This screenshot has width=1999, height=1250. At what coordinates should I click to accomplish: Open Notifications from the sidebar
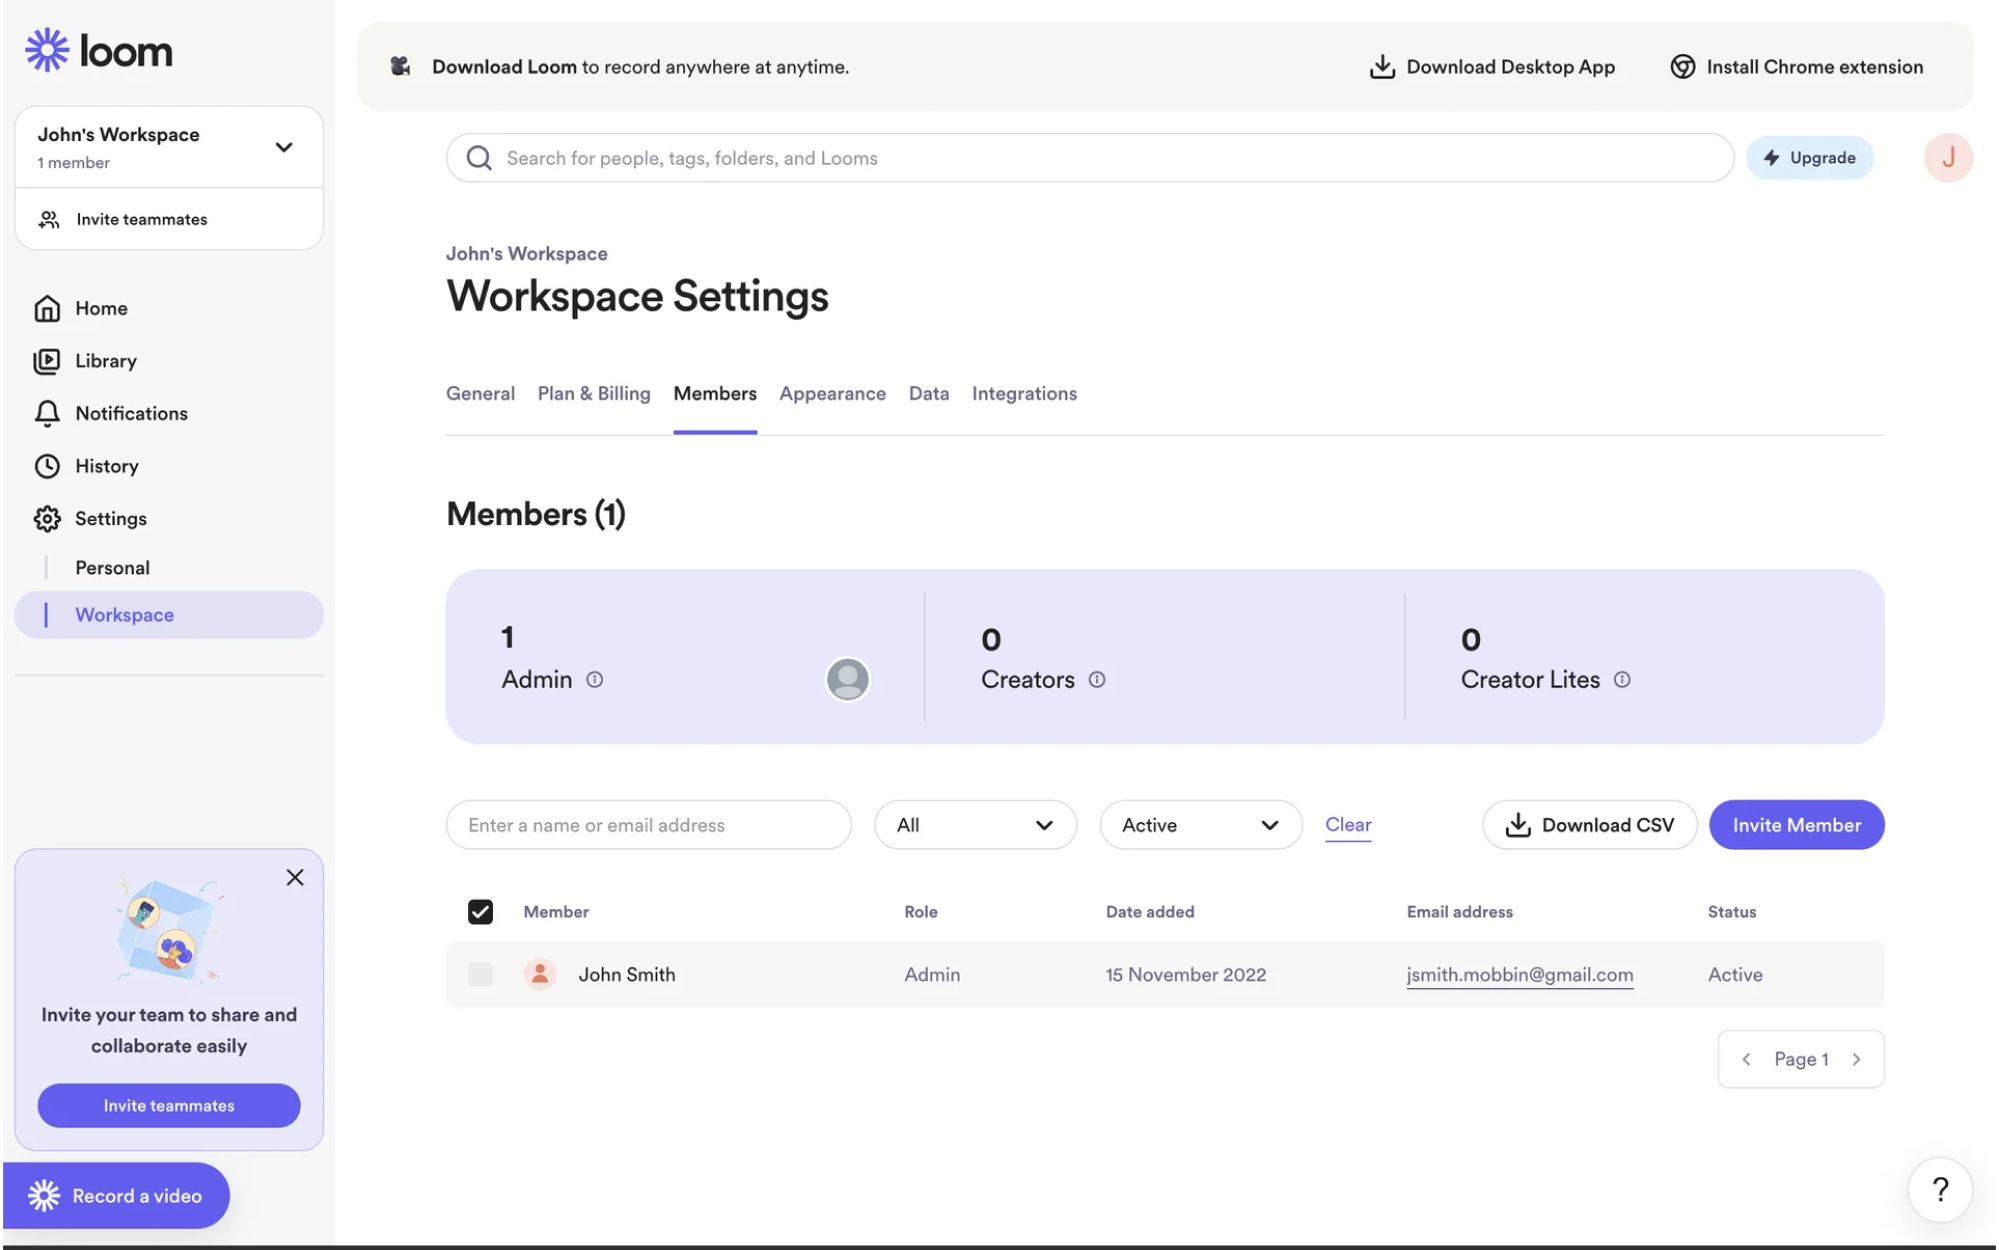coord(130,413)
